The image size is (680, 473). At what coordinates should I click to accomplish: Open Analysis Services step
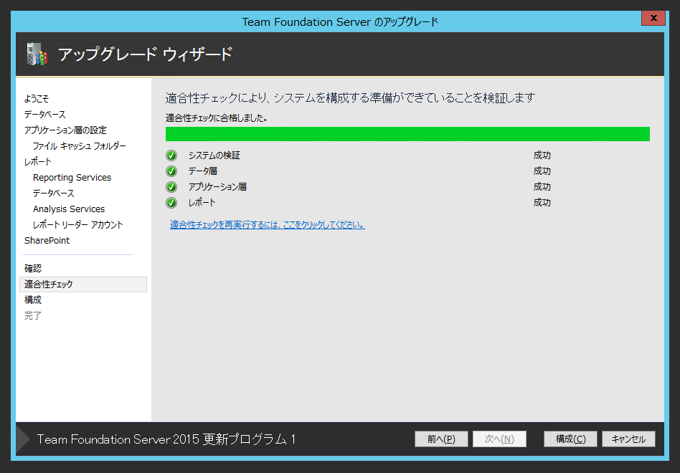69,209
